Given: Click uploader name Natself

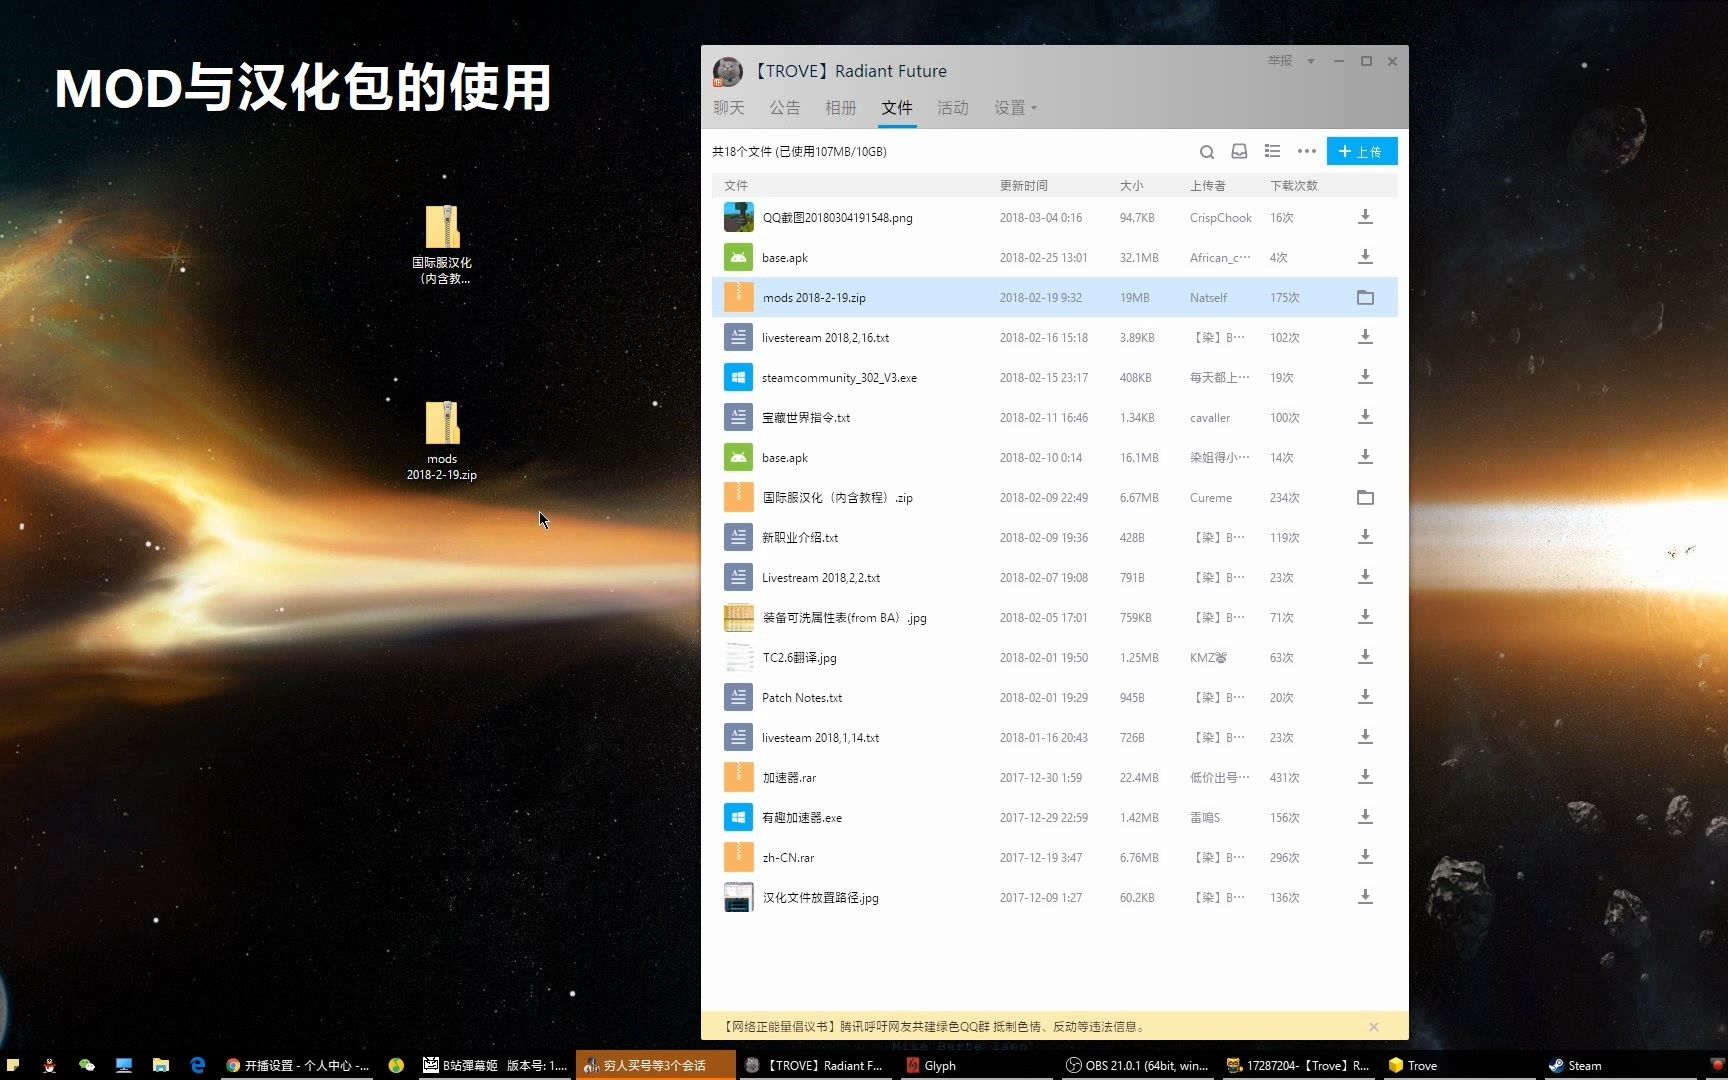Looking at the screenshot, I should (x=1208, y=298).
